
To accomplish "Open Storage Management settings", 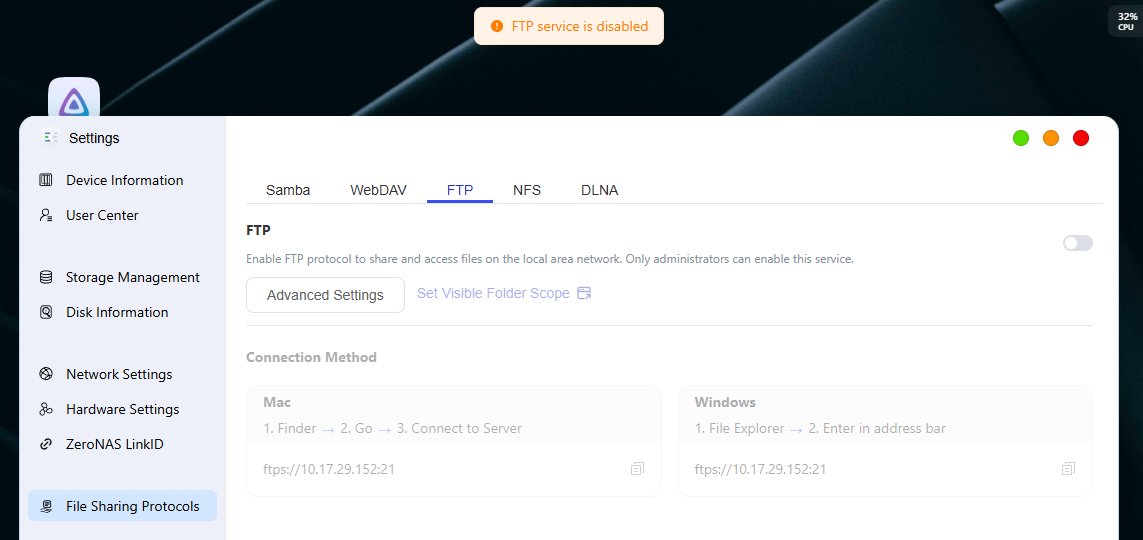I will tap(122, 277).
